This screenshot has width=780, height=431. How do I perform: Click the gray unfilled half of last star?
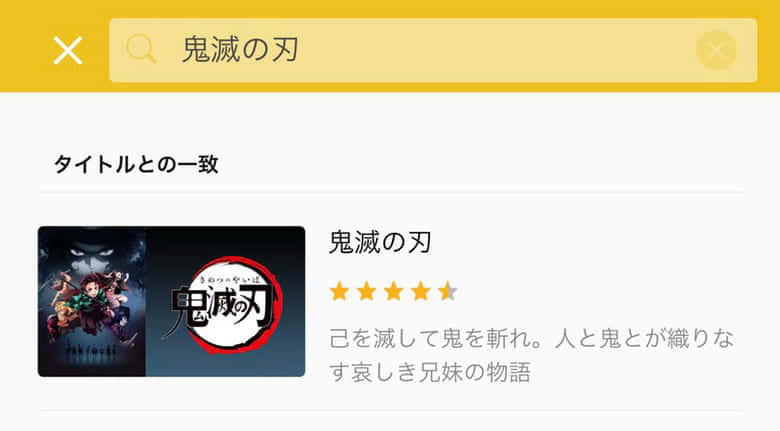pos(453,291)
